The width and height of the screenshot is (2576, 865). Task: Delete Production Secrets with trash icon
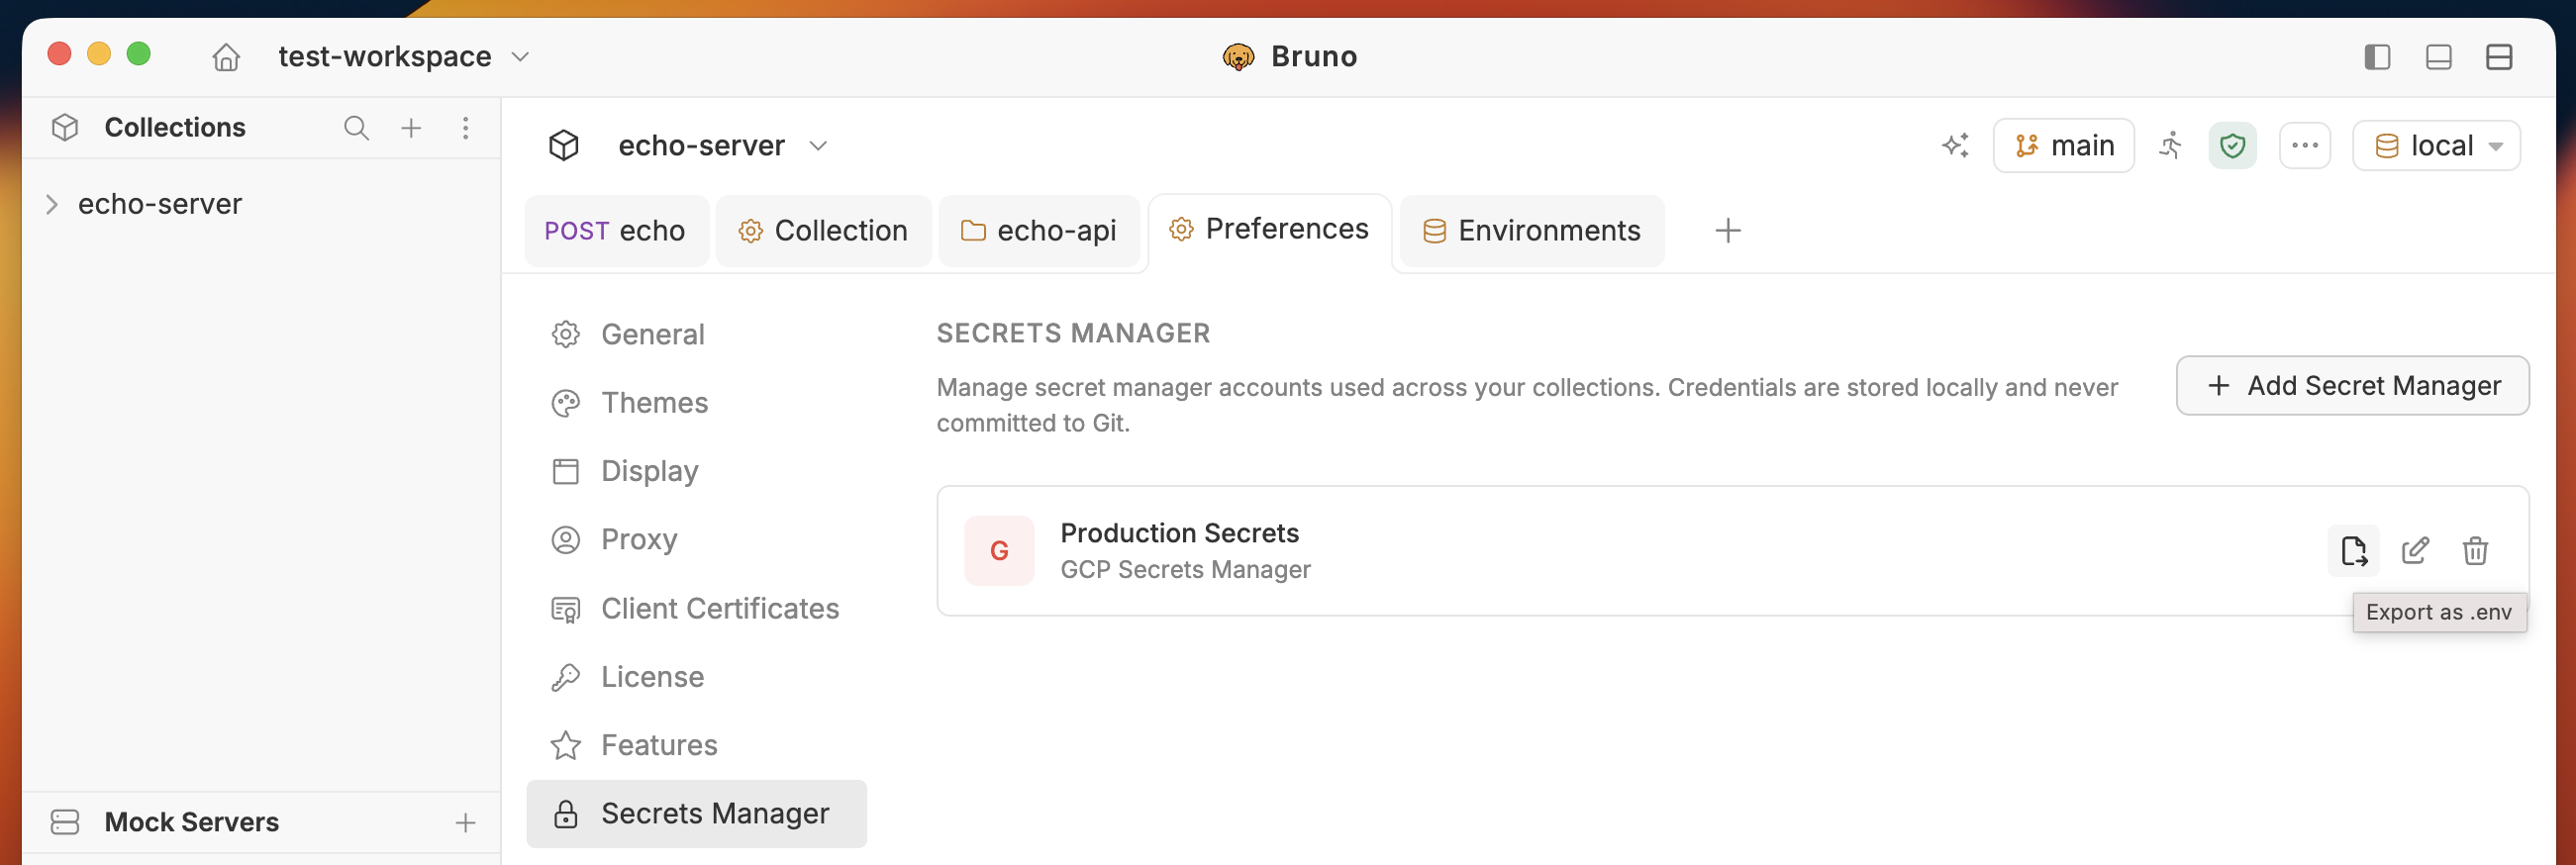[x=2475, y=551]
